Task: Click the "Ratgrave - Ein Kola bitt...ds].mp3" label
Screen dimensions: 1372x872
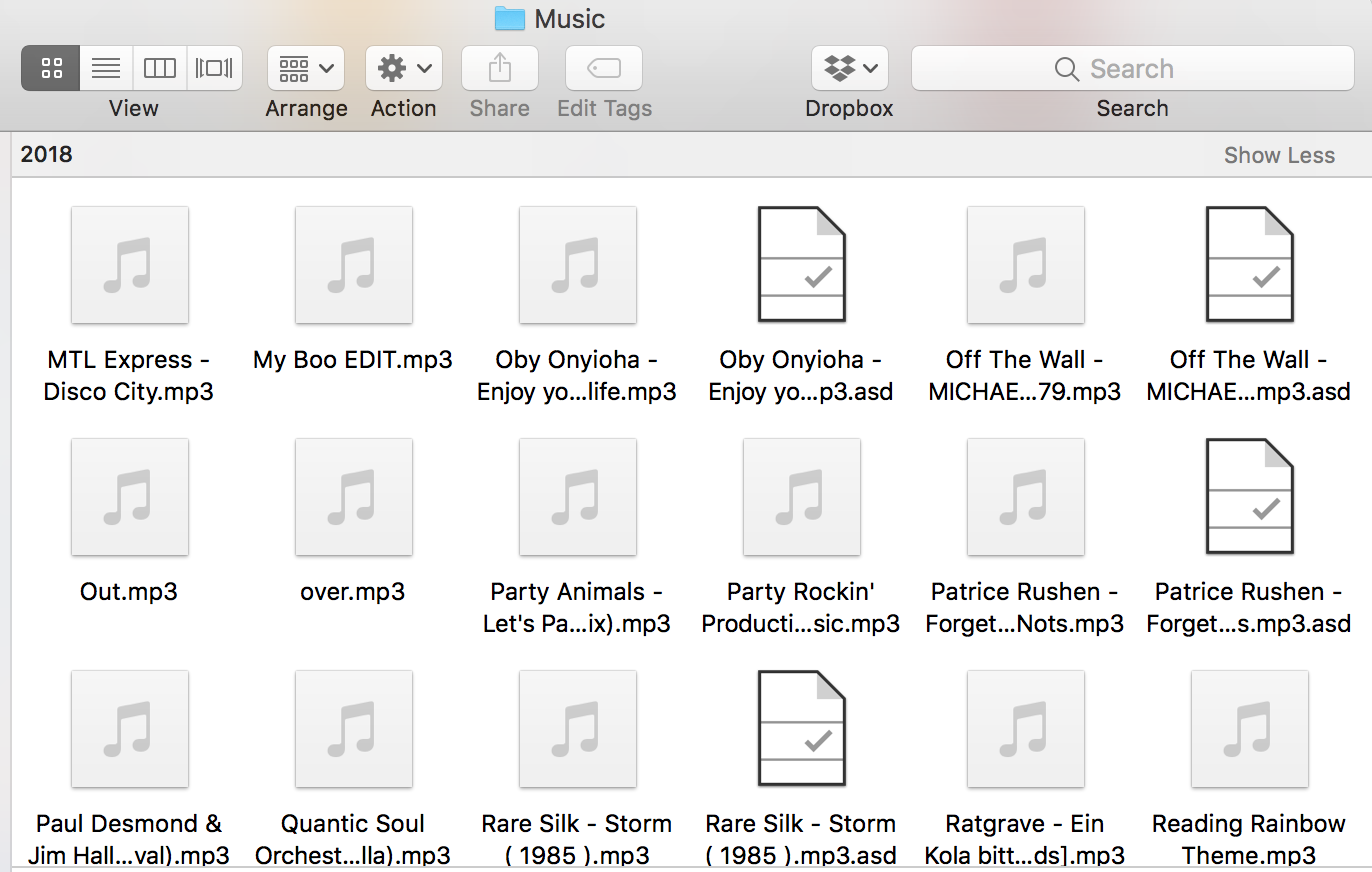Action: 1025,839
